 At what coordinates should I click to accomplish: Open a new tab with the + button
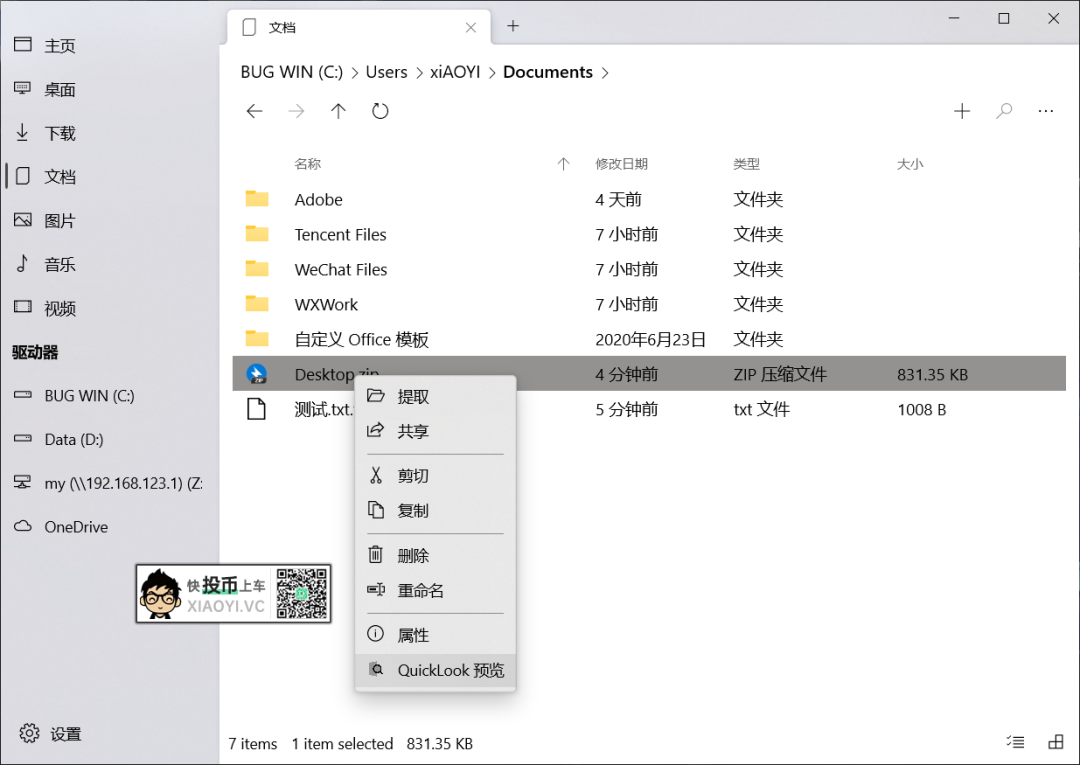tap(513, 24)
